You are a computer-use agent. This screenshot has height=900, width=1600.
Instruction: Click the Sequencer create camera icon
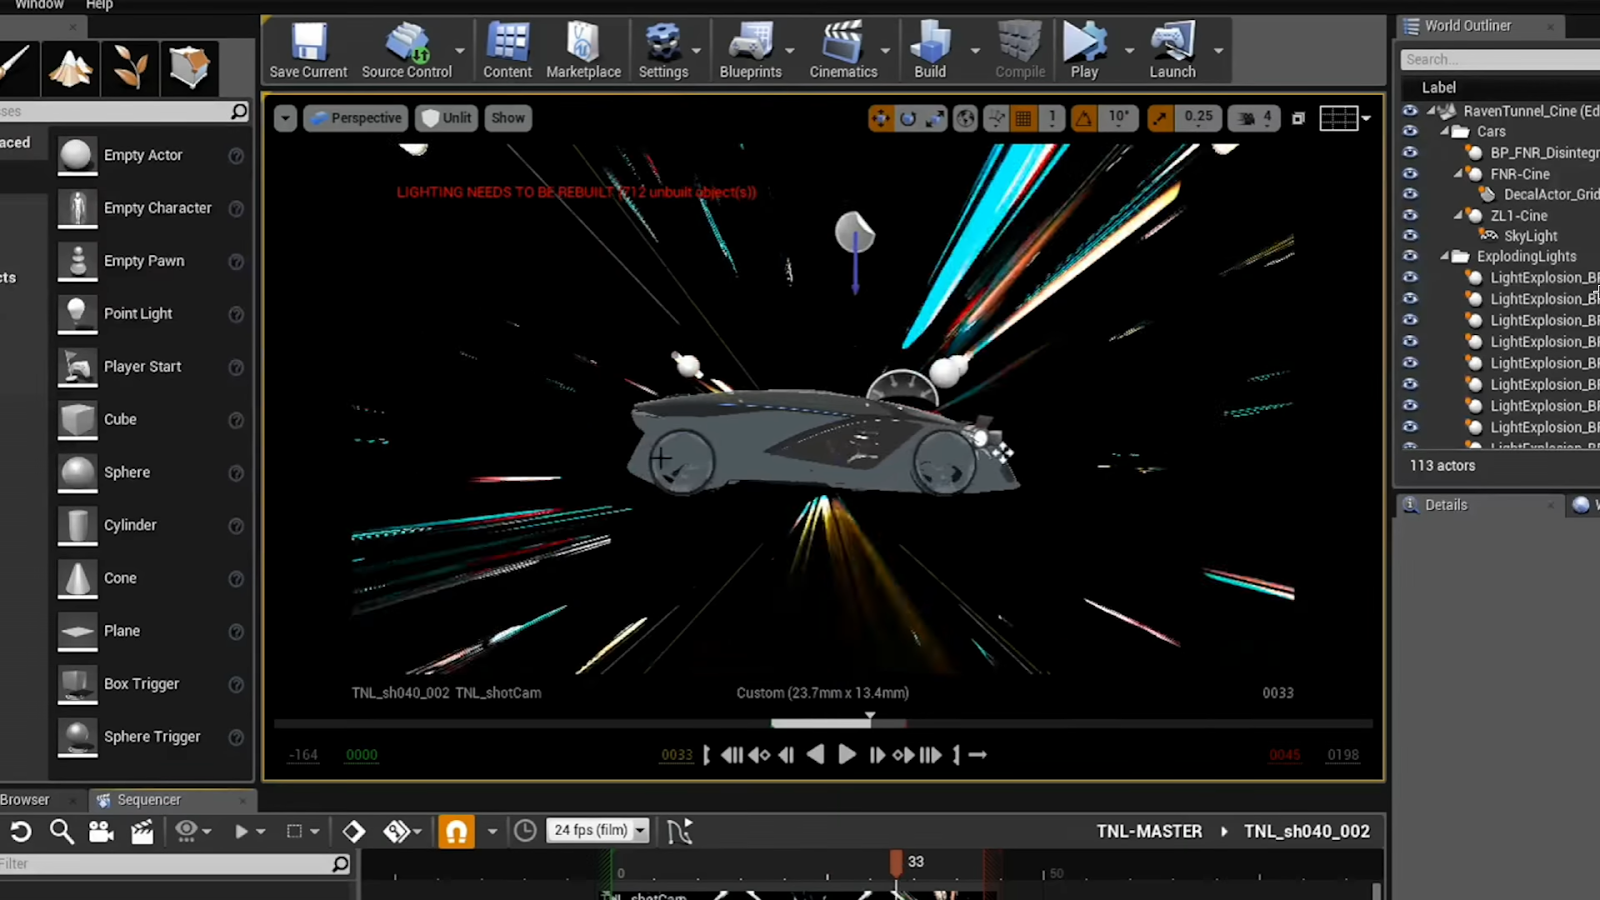pos(101,831)
